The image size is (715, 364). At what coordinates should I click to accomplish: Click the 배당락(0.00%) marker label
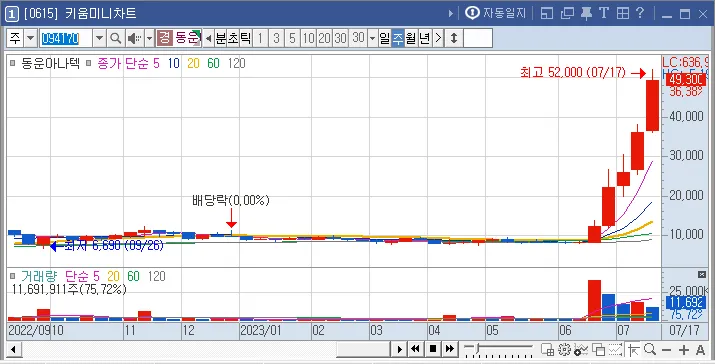pos(231,201)
